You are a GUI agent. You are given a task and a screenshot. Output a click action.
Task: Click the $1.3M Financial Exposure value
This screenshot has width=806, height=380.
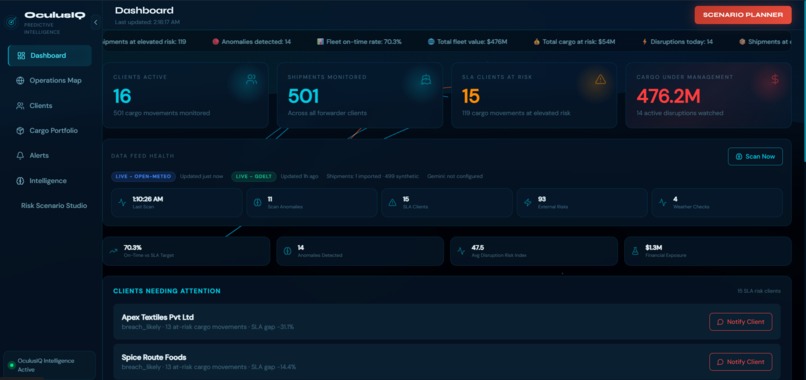653,248
